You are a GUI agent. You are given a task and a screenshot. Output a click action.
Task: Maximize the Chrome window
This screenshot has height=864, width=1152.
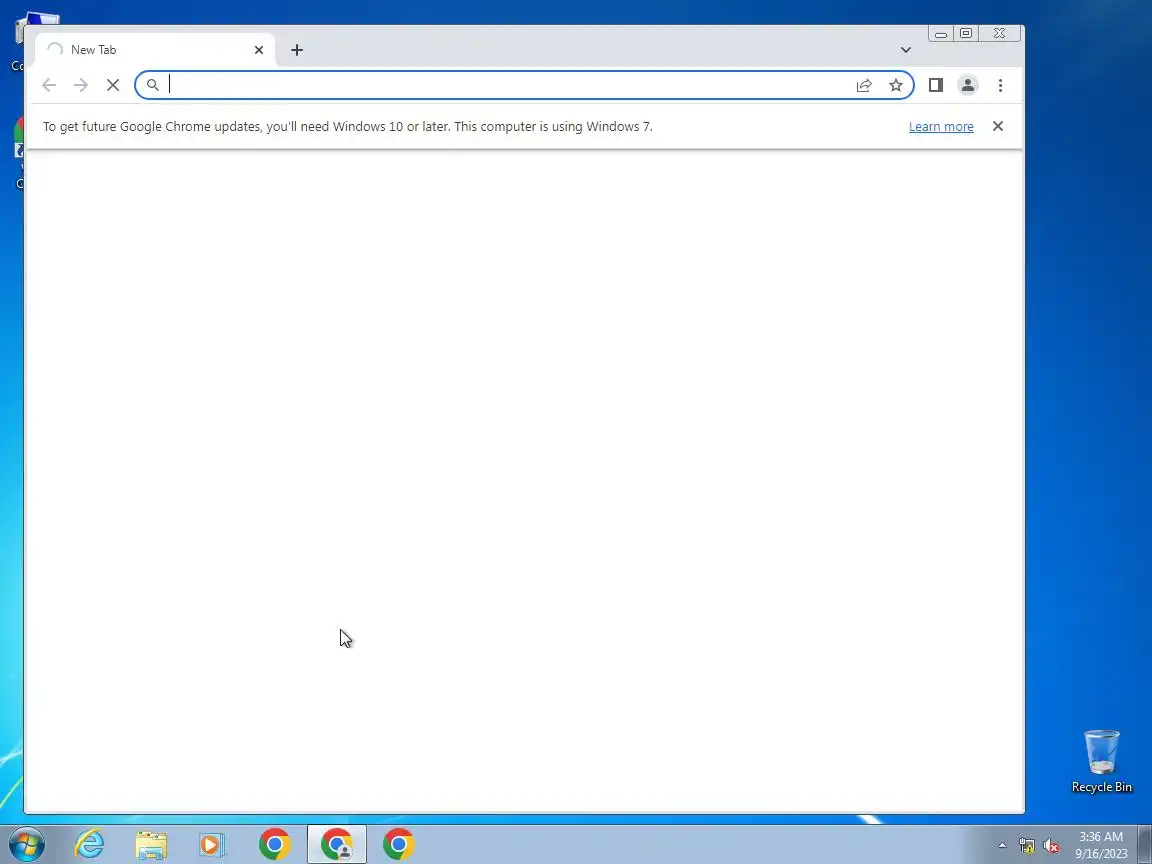tap(966, 34)
